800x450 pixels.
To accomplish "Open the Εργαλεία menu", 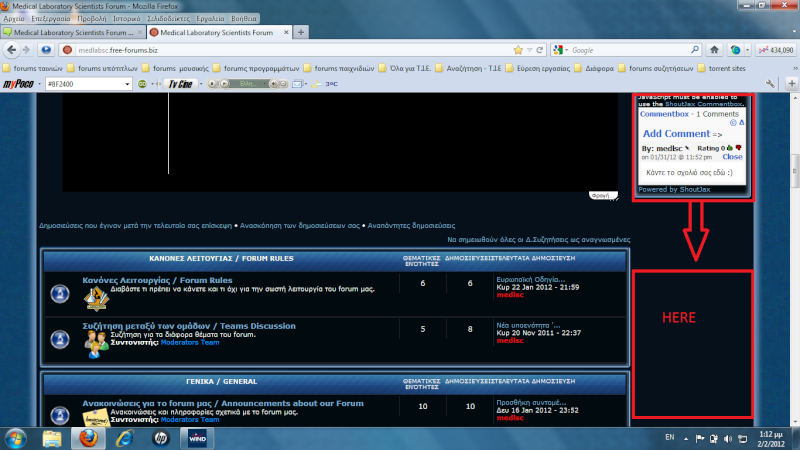I will point(210,18).
